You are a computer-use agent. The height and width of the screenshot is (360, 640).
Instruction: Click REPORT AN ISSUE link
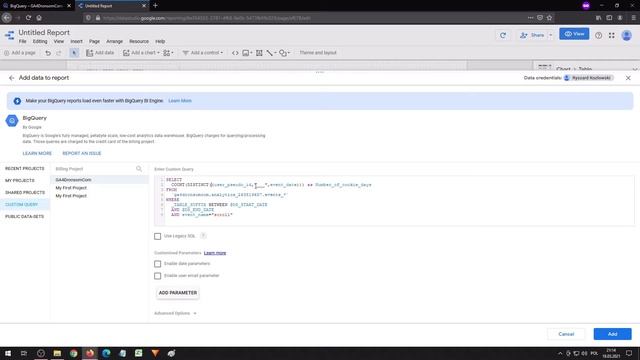click(x=82, y=153)
